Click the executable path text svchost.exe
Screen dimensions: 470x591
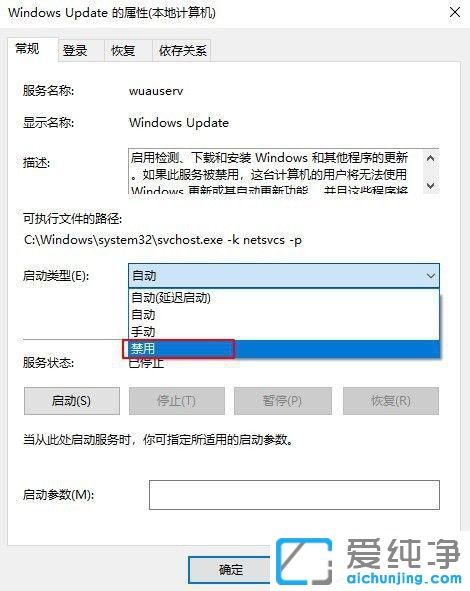point(190,240)
